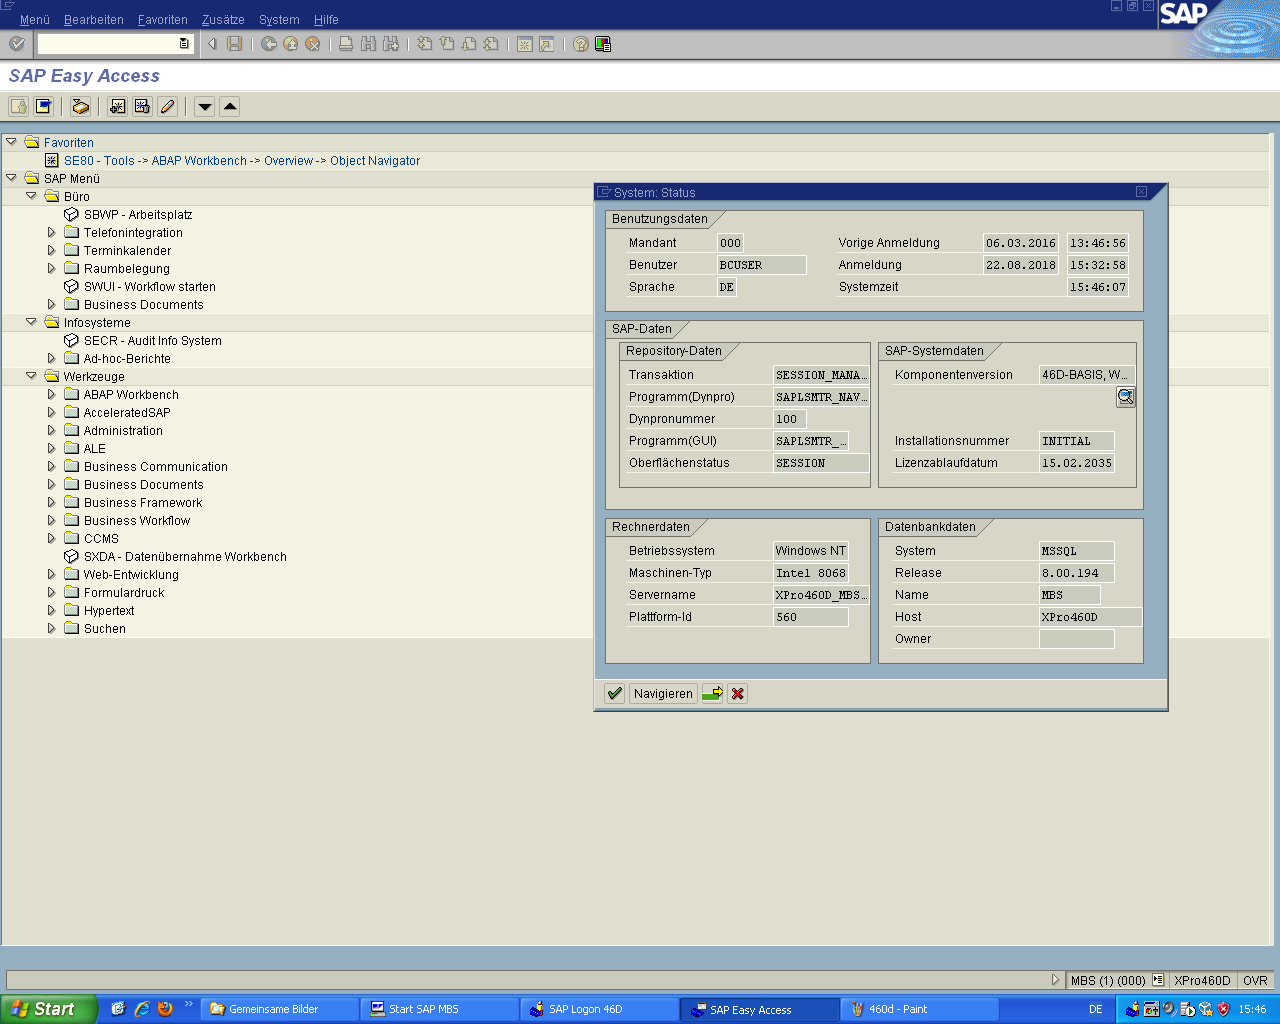Collapse the SAP Menü tree node
Image resolution: width=1280 pixels, height=1024 pixels.
tap(11, 178)
